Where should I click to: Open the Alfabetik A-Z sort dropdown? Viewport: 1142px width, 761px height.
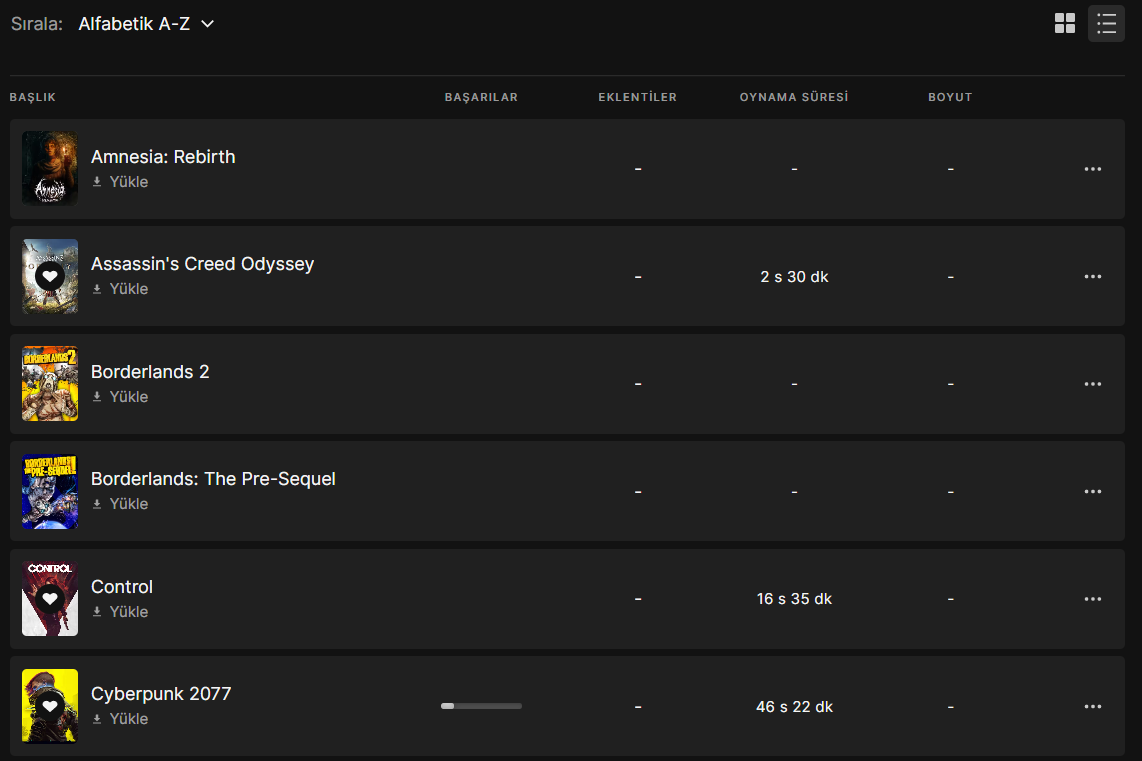click(146, 24)
